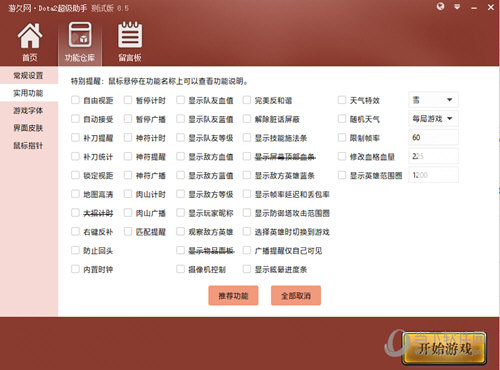Screen dimensions: 500x370
Task: Check the 显示技能施法条 option
Action: coord(247,137)
